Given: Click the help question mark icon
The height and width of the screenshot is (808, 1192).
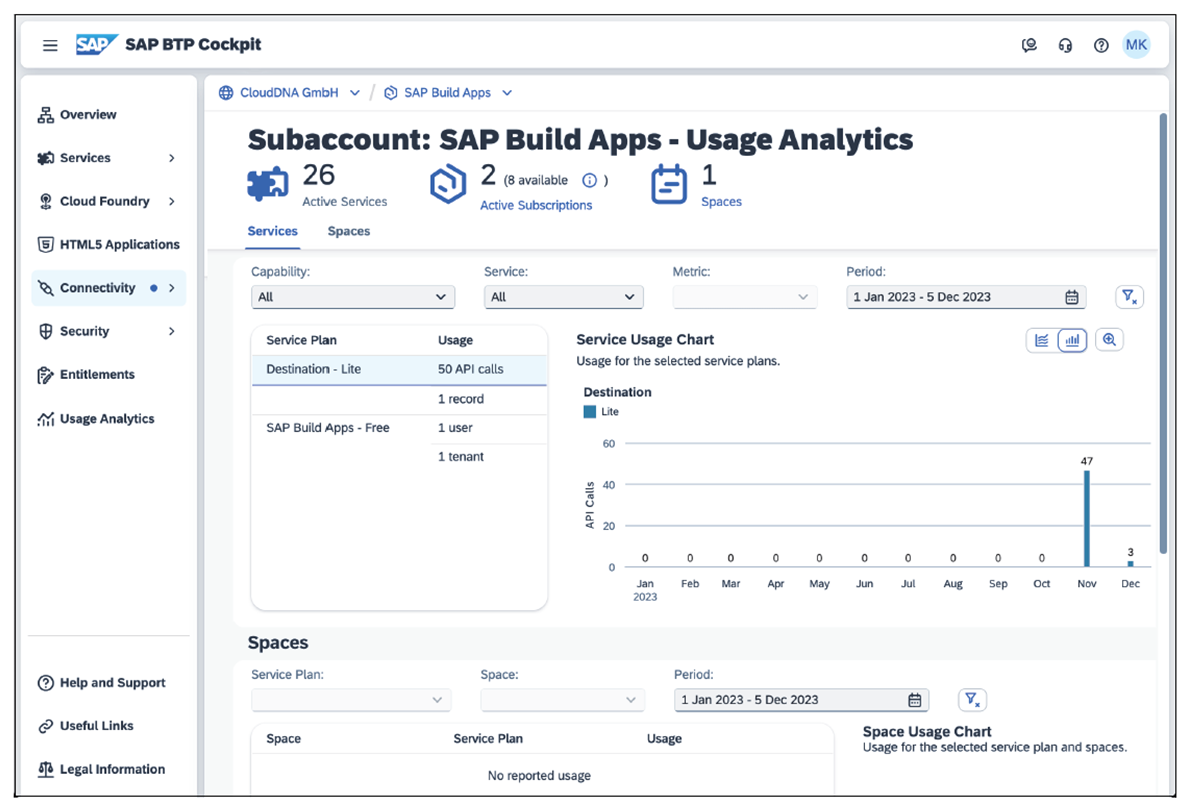Looking at the screenshot, I should click(x=1101, y=44).
